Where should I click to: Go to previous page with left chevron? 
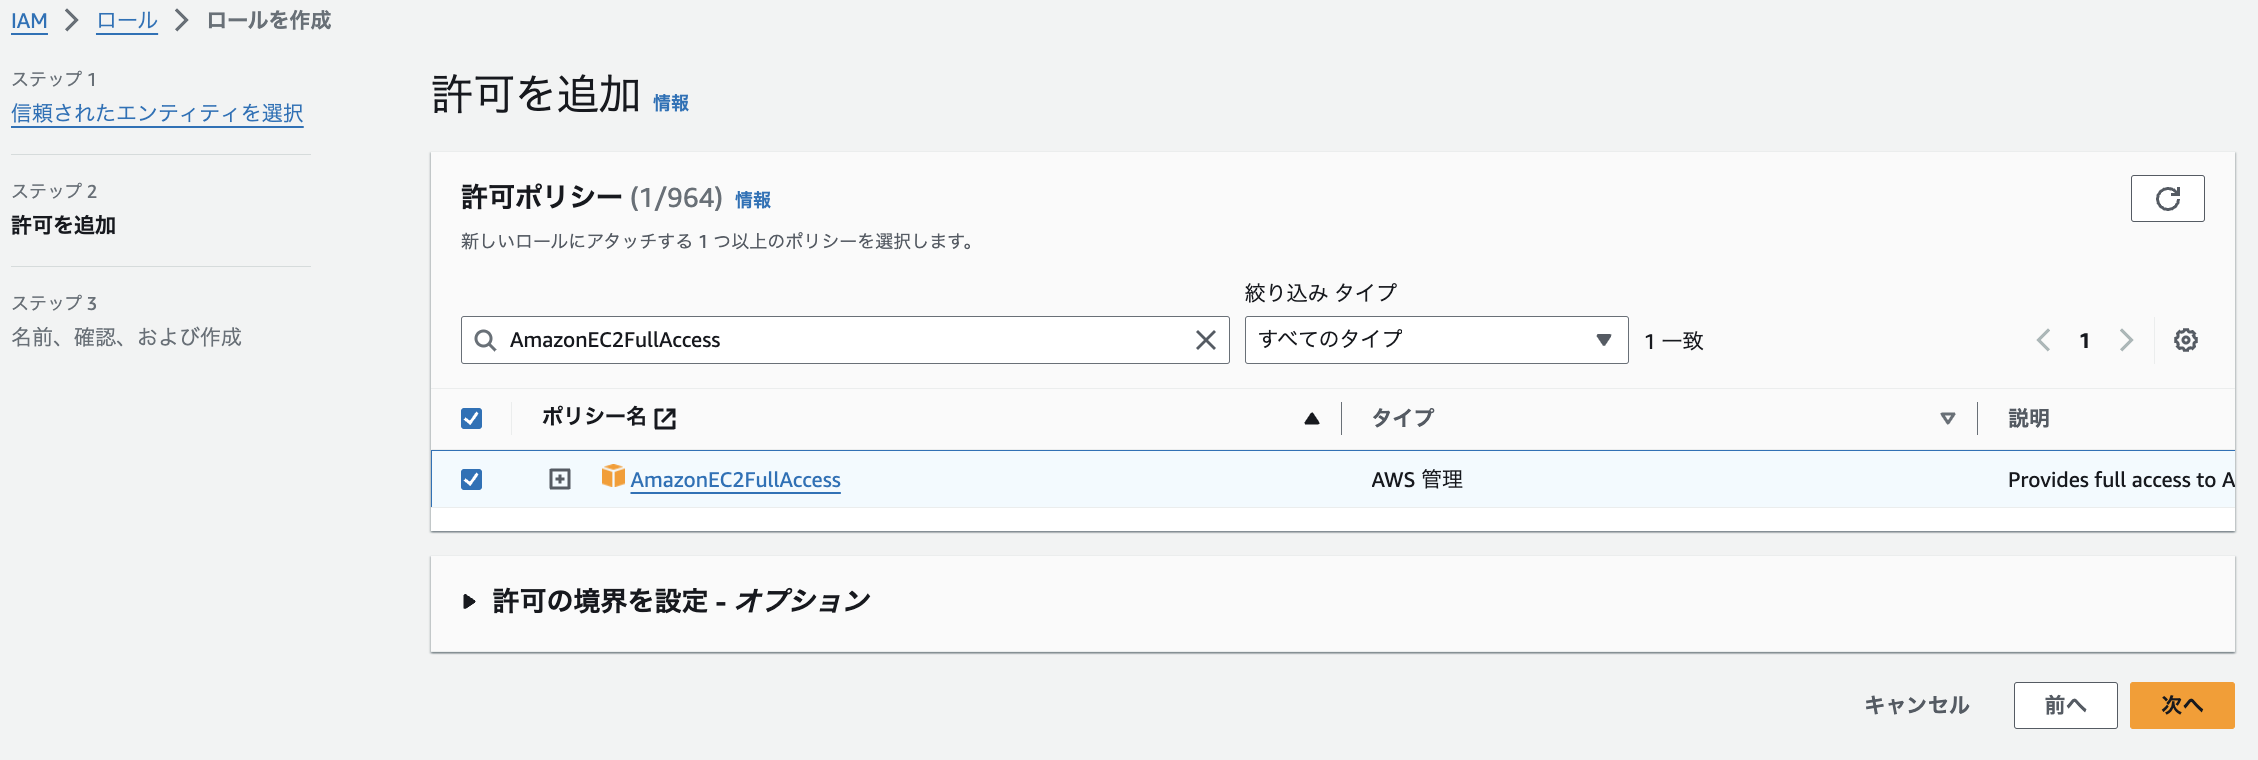click(2043, 340)
